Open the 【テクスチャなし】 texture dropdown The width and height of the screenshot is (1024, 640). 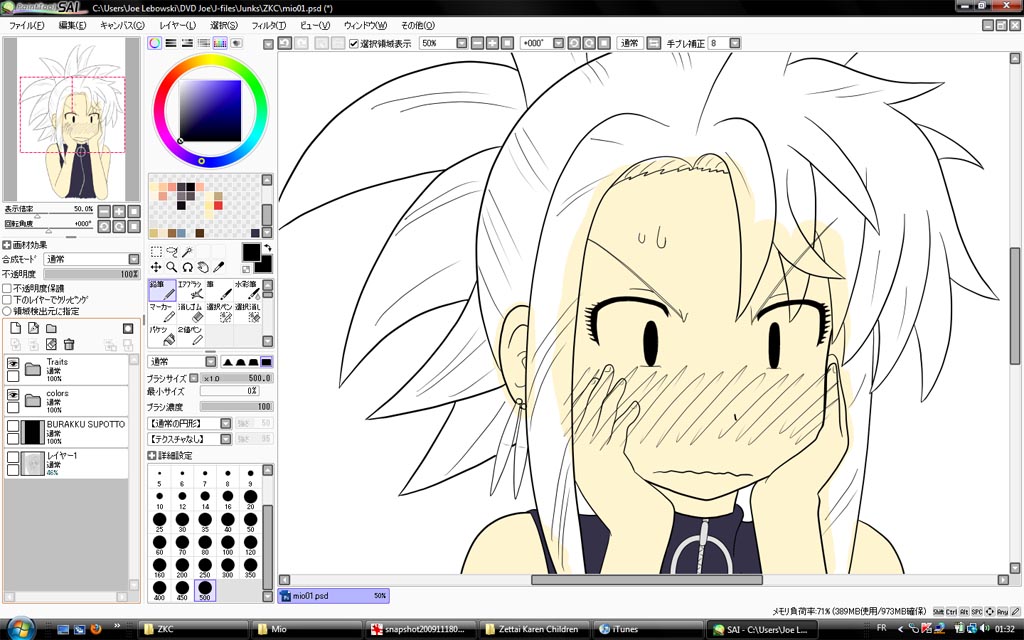225,439
